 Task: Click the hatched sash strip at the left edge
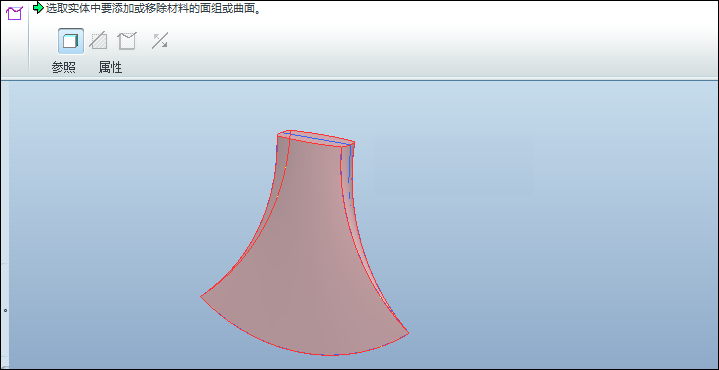click(x=6, y=225)
